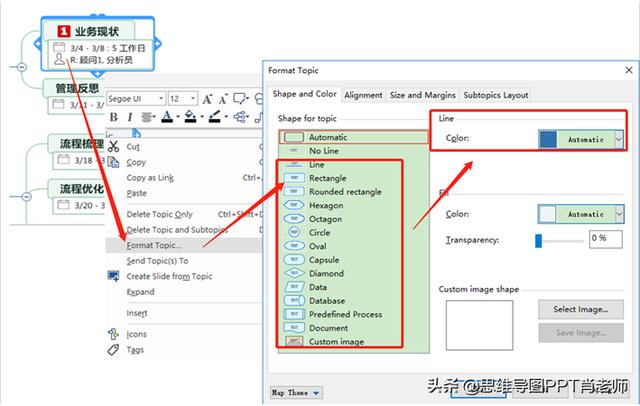640x406 pixels.
Task: Toggle Italic in the mini toolbar
Action: pos(130,118)
